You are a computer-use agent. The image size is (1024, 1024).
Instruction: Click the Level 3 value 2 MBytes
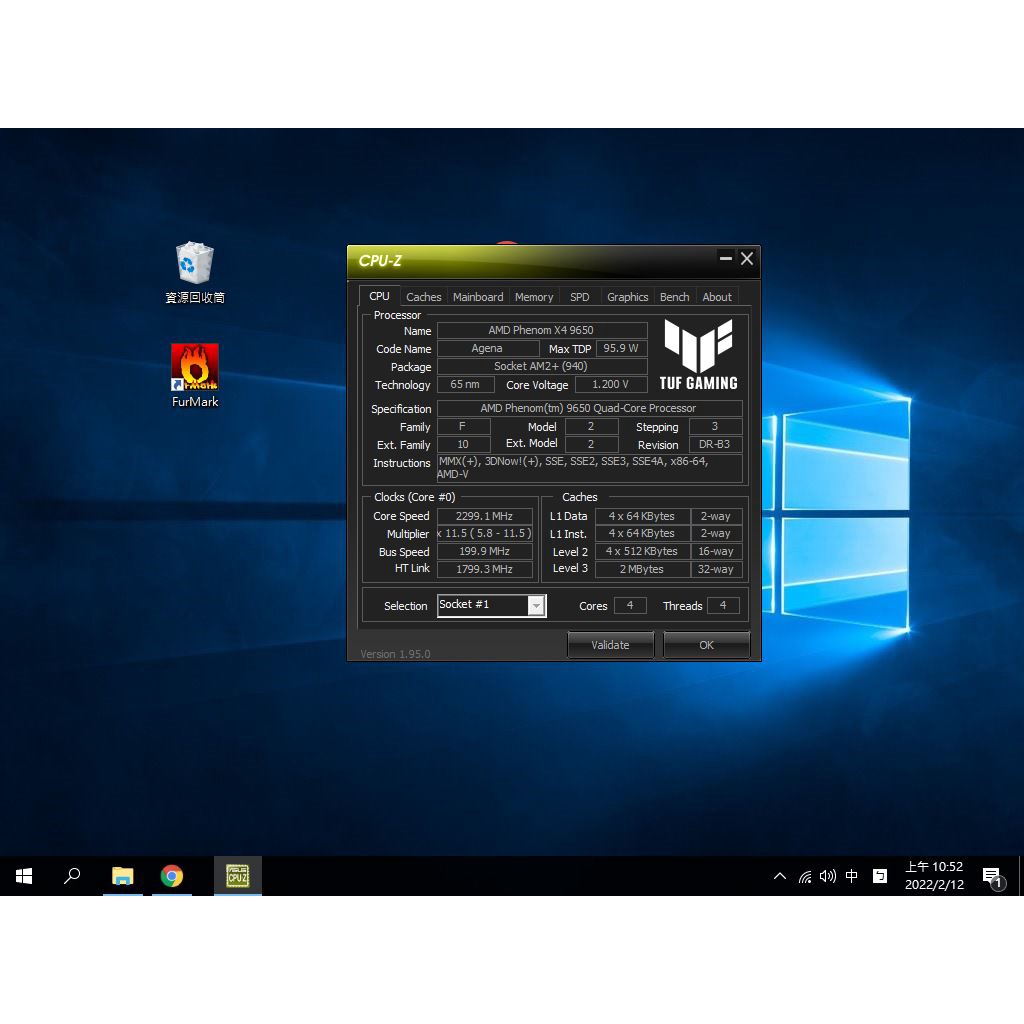pos(642,569)
